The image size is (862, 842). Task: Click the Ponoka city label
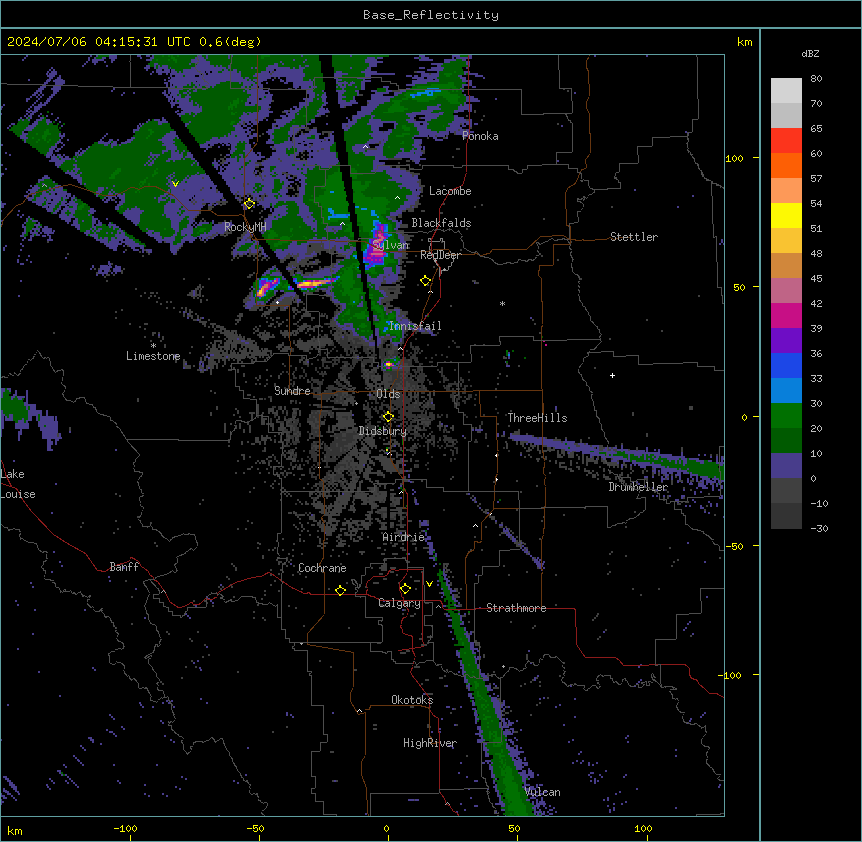tap(480, 136)
